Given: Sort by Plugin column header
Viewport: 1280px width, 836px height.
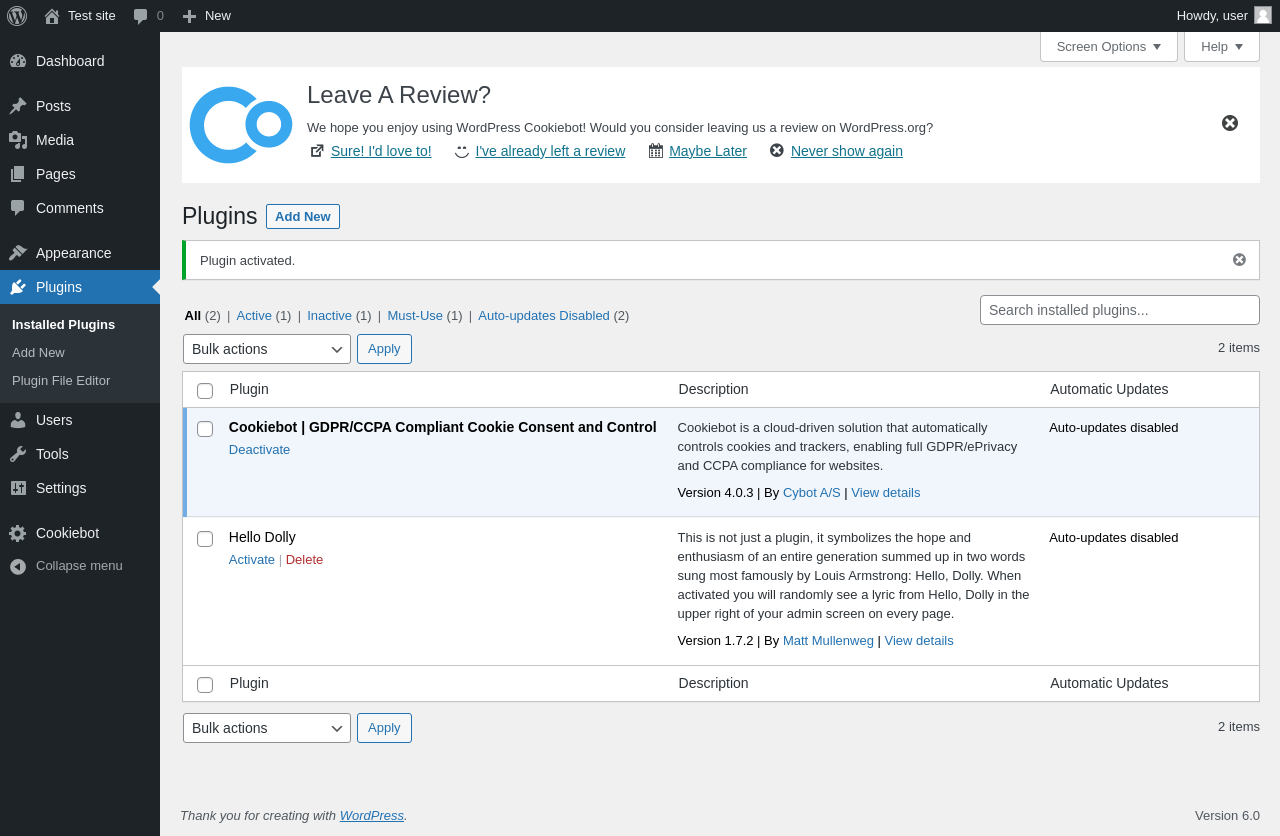Looking at the screenshot, I should coord(249,389).
